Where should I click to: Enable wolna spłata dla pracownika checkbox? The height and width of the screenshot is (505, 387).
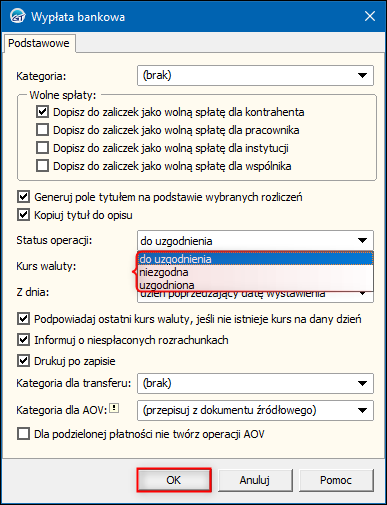(42, 130)
